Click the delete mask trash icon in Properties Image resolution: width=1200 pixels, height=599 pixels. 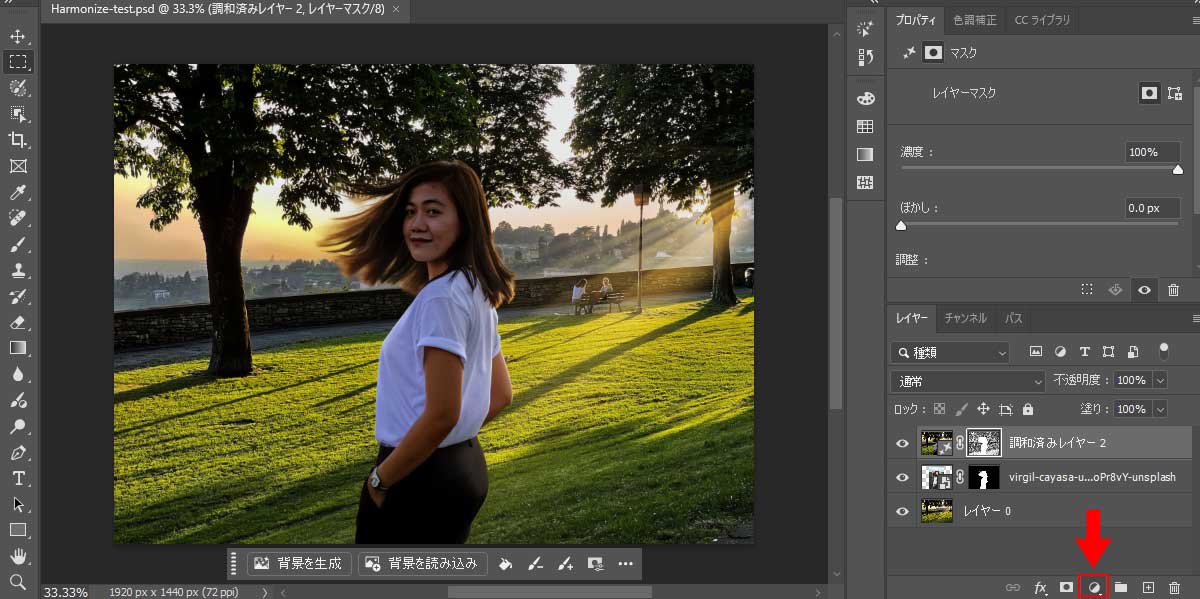pyautogui.click(x=1173, y=290)
